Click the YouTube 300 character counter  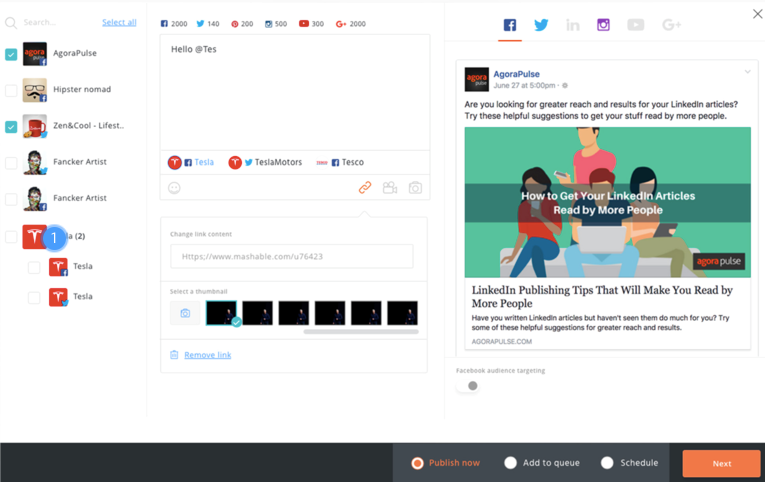tap(311, 23)
